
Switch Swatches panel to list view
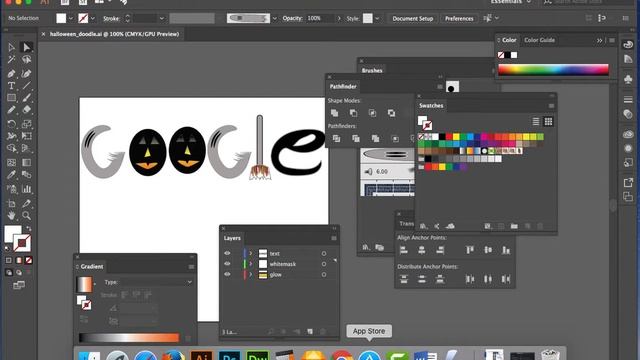tap(536, 122)
